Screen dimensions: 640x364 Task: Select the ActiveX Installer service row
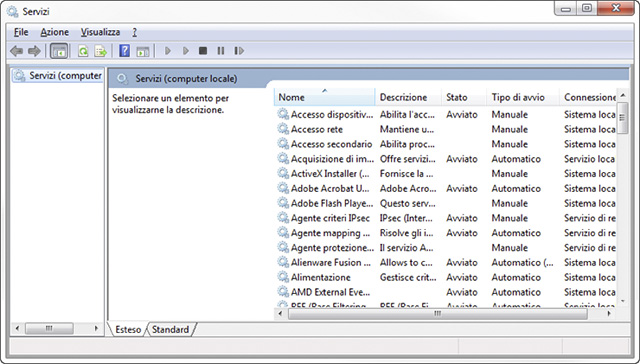[x=446, y=173]
